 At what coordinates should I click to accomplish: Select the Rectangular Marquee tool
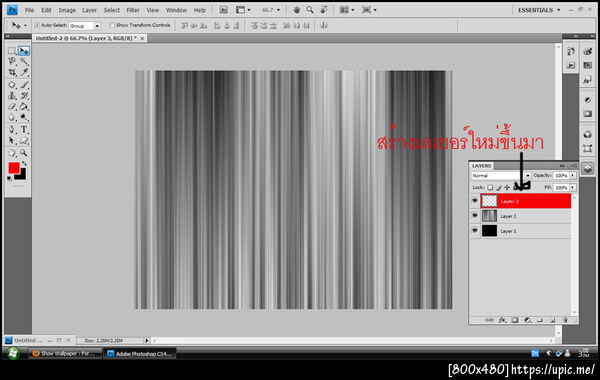click(12, 51)
